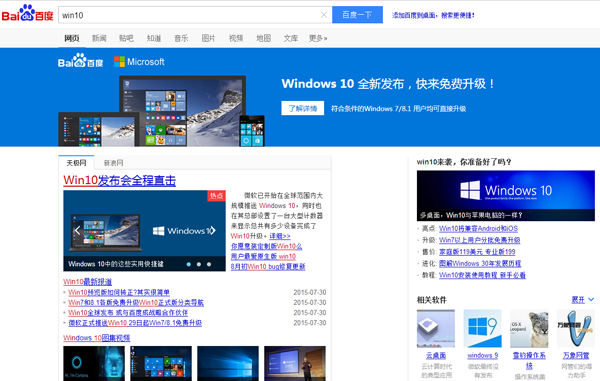
Task: Switch to the 贴吧 tab
Action: coord(126,38)
